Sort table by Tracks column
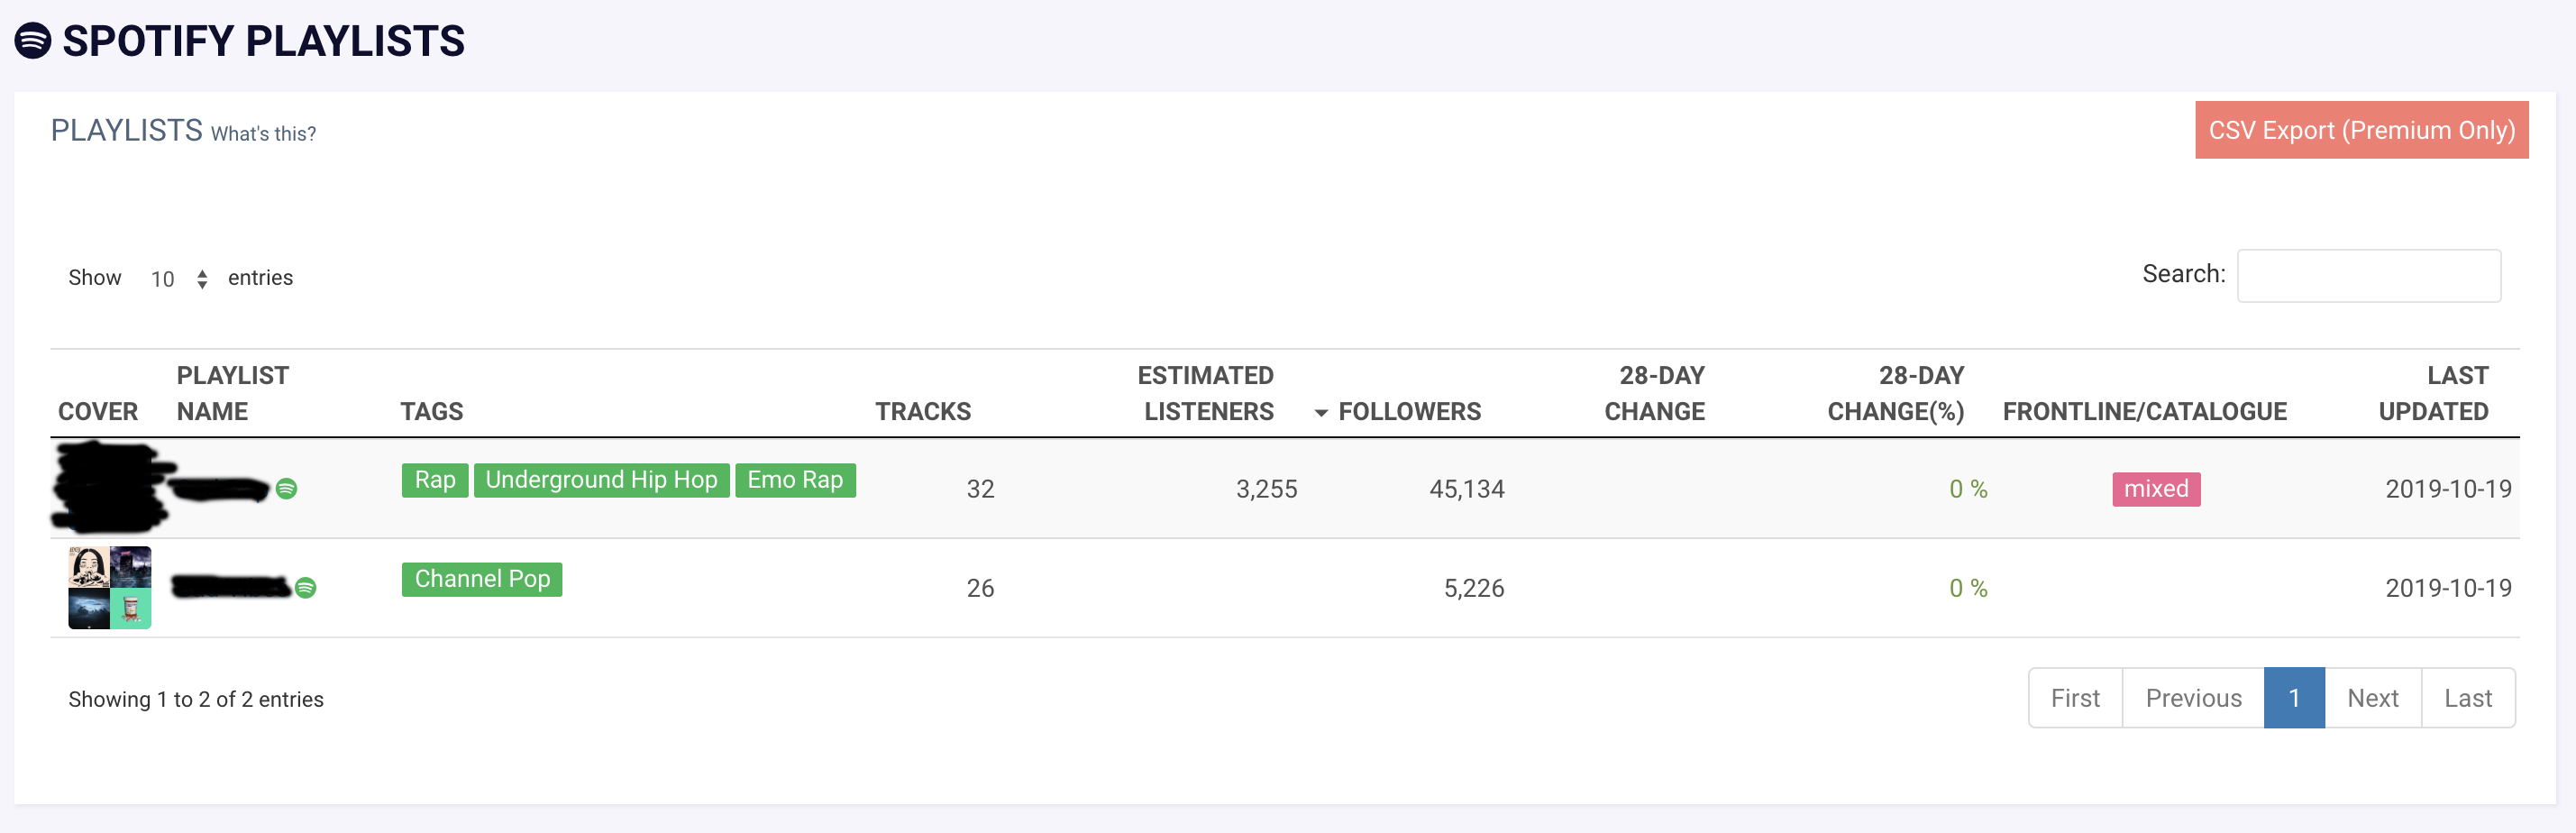 (x=922, y=411)
